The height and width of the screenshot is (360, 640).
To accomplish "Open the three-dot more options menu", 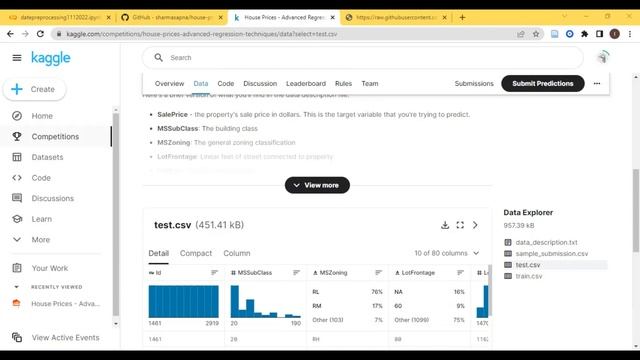I will (x=597, y=83).
